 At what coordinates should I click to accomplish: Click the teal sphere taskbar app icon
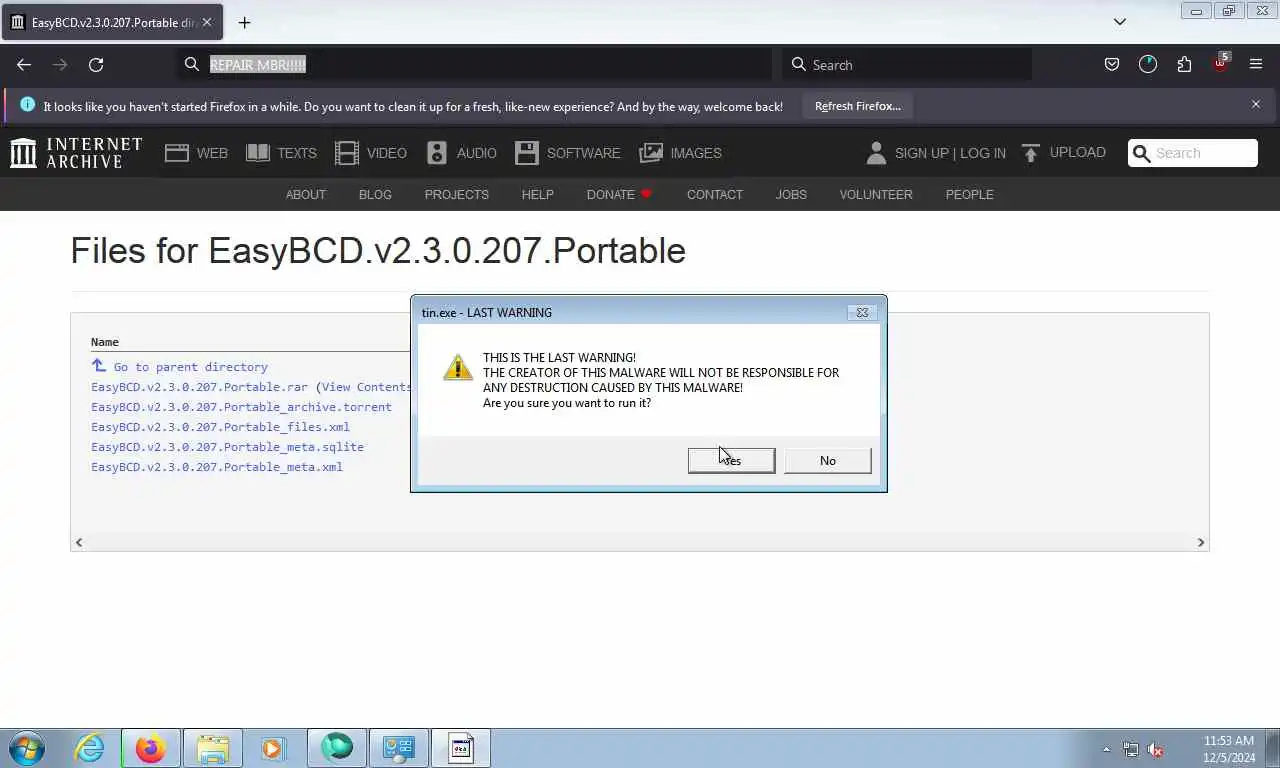click(x=337, y=748)
